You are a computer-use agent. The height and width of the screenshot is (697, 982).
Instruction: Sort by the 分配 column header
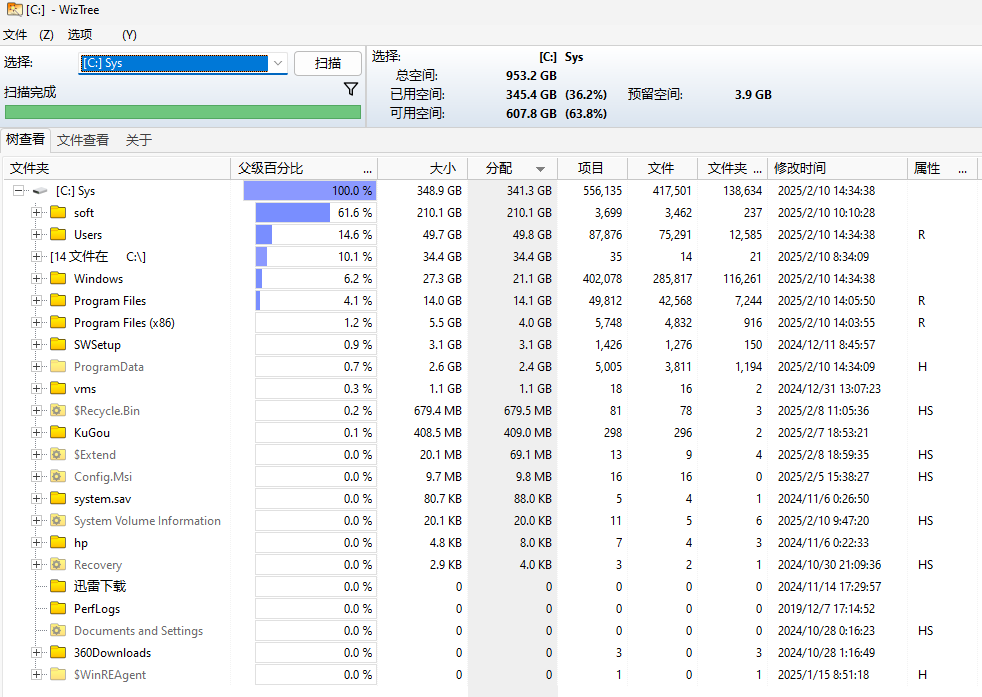coord(512,168)
